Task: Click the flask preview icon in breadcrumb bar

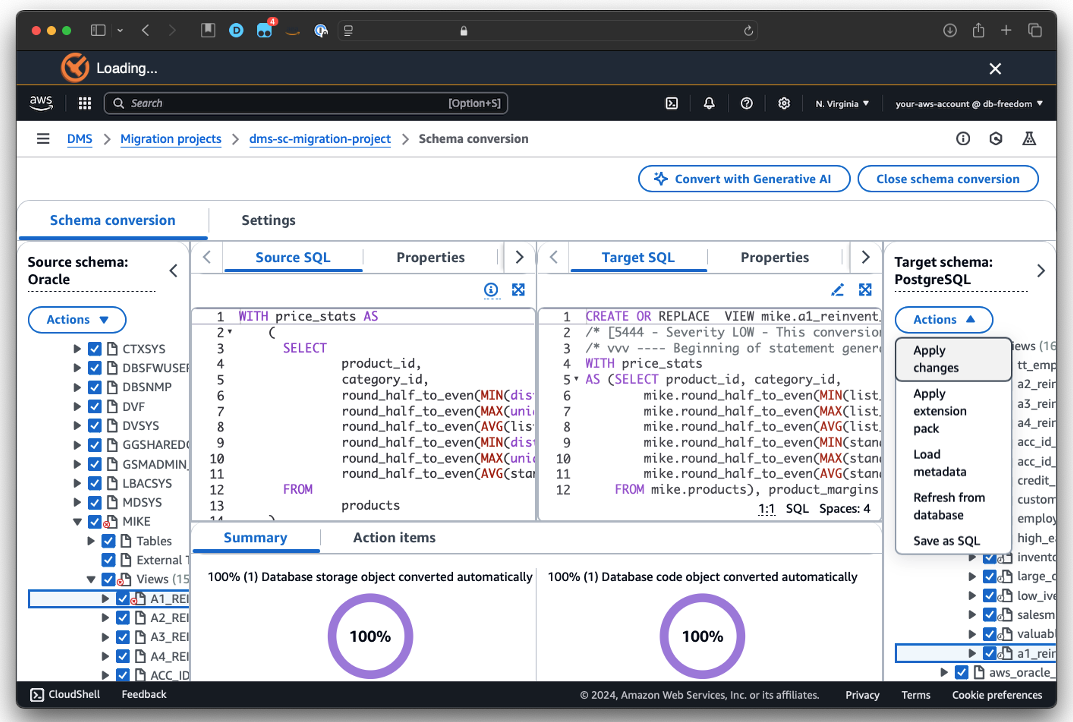Action: click(x=1029, y=139)
